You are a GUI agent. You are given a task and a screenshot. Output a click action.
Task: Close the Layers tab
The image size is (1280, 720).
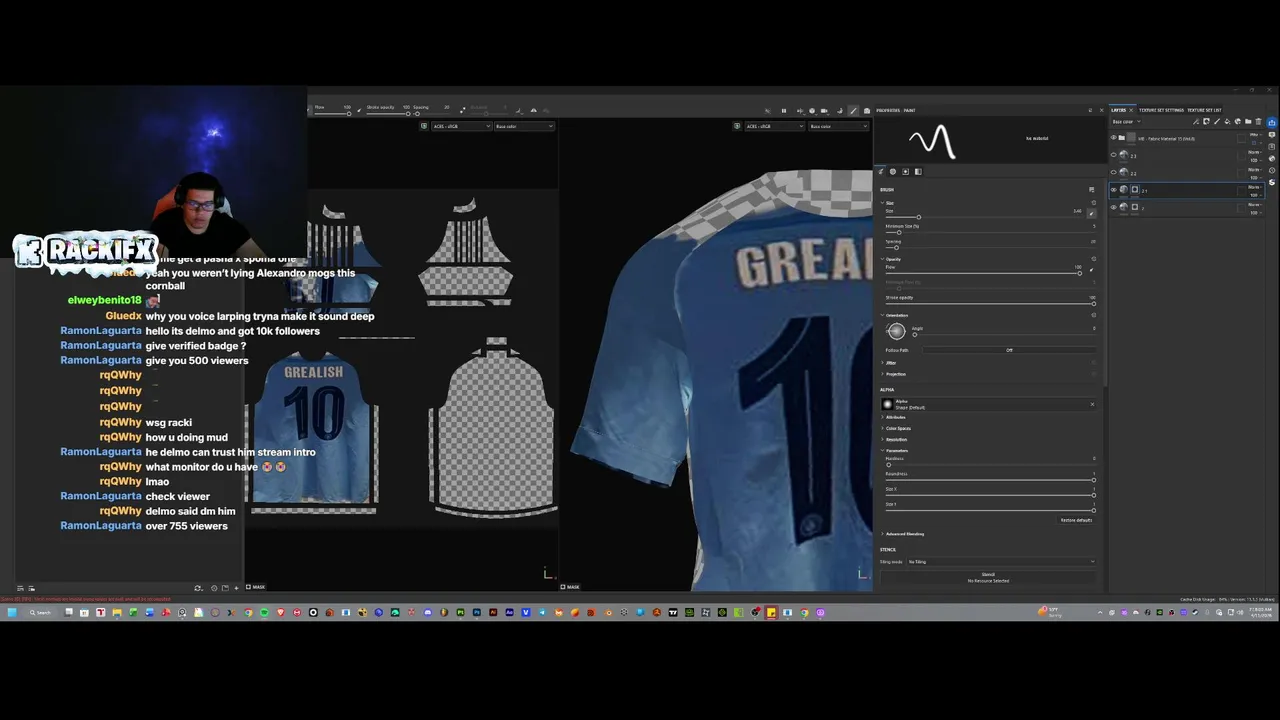[1131, 110]
